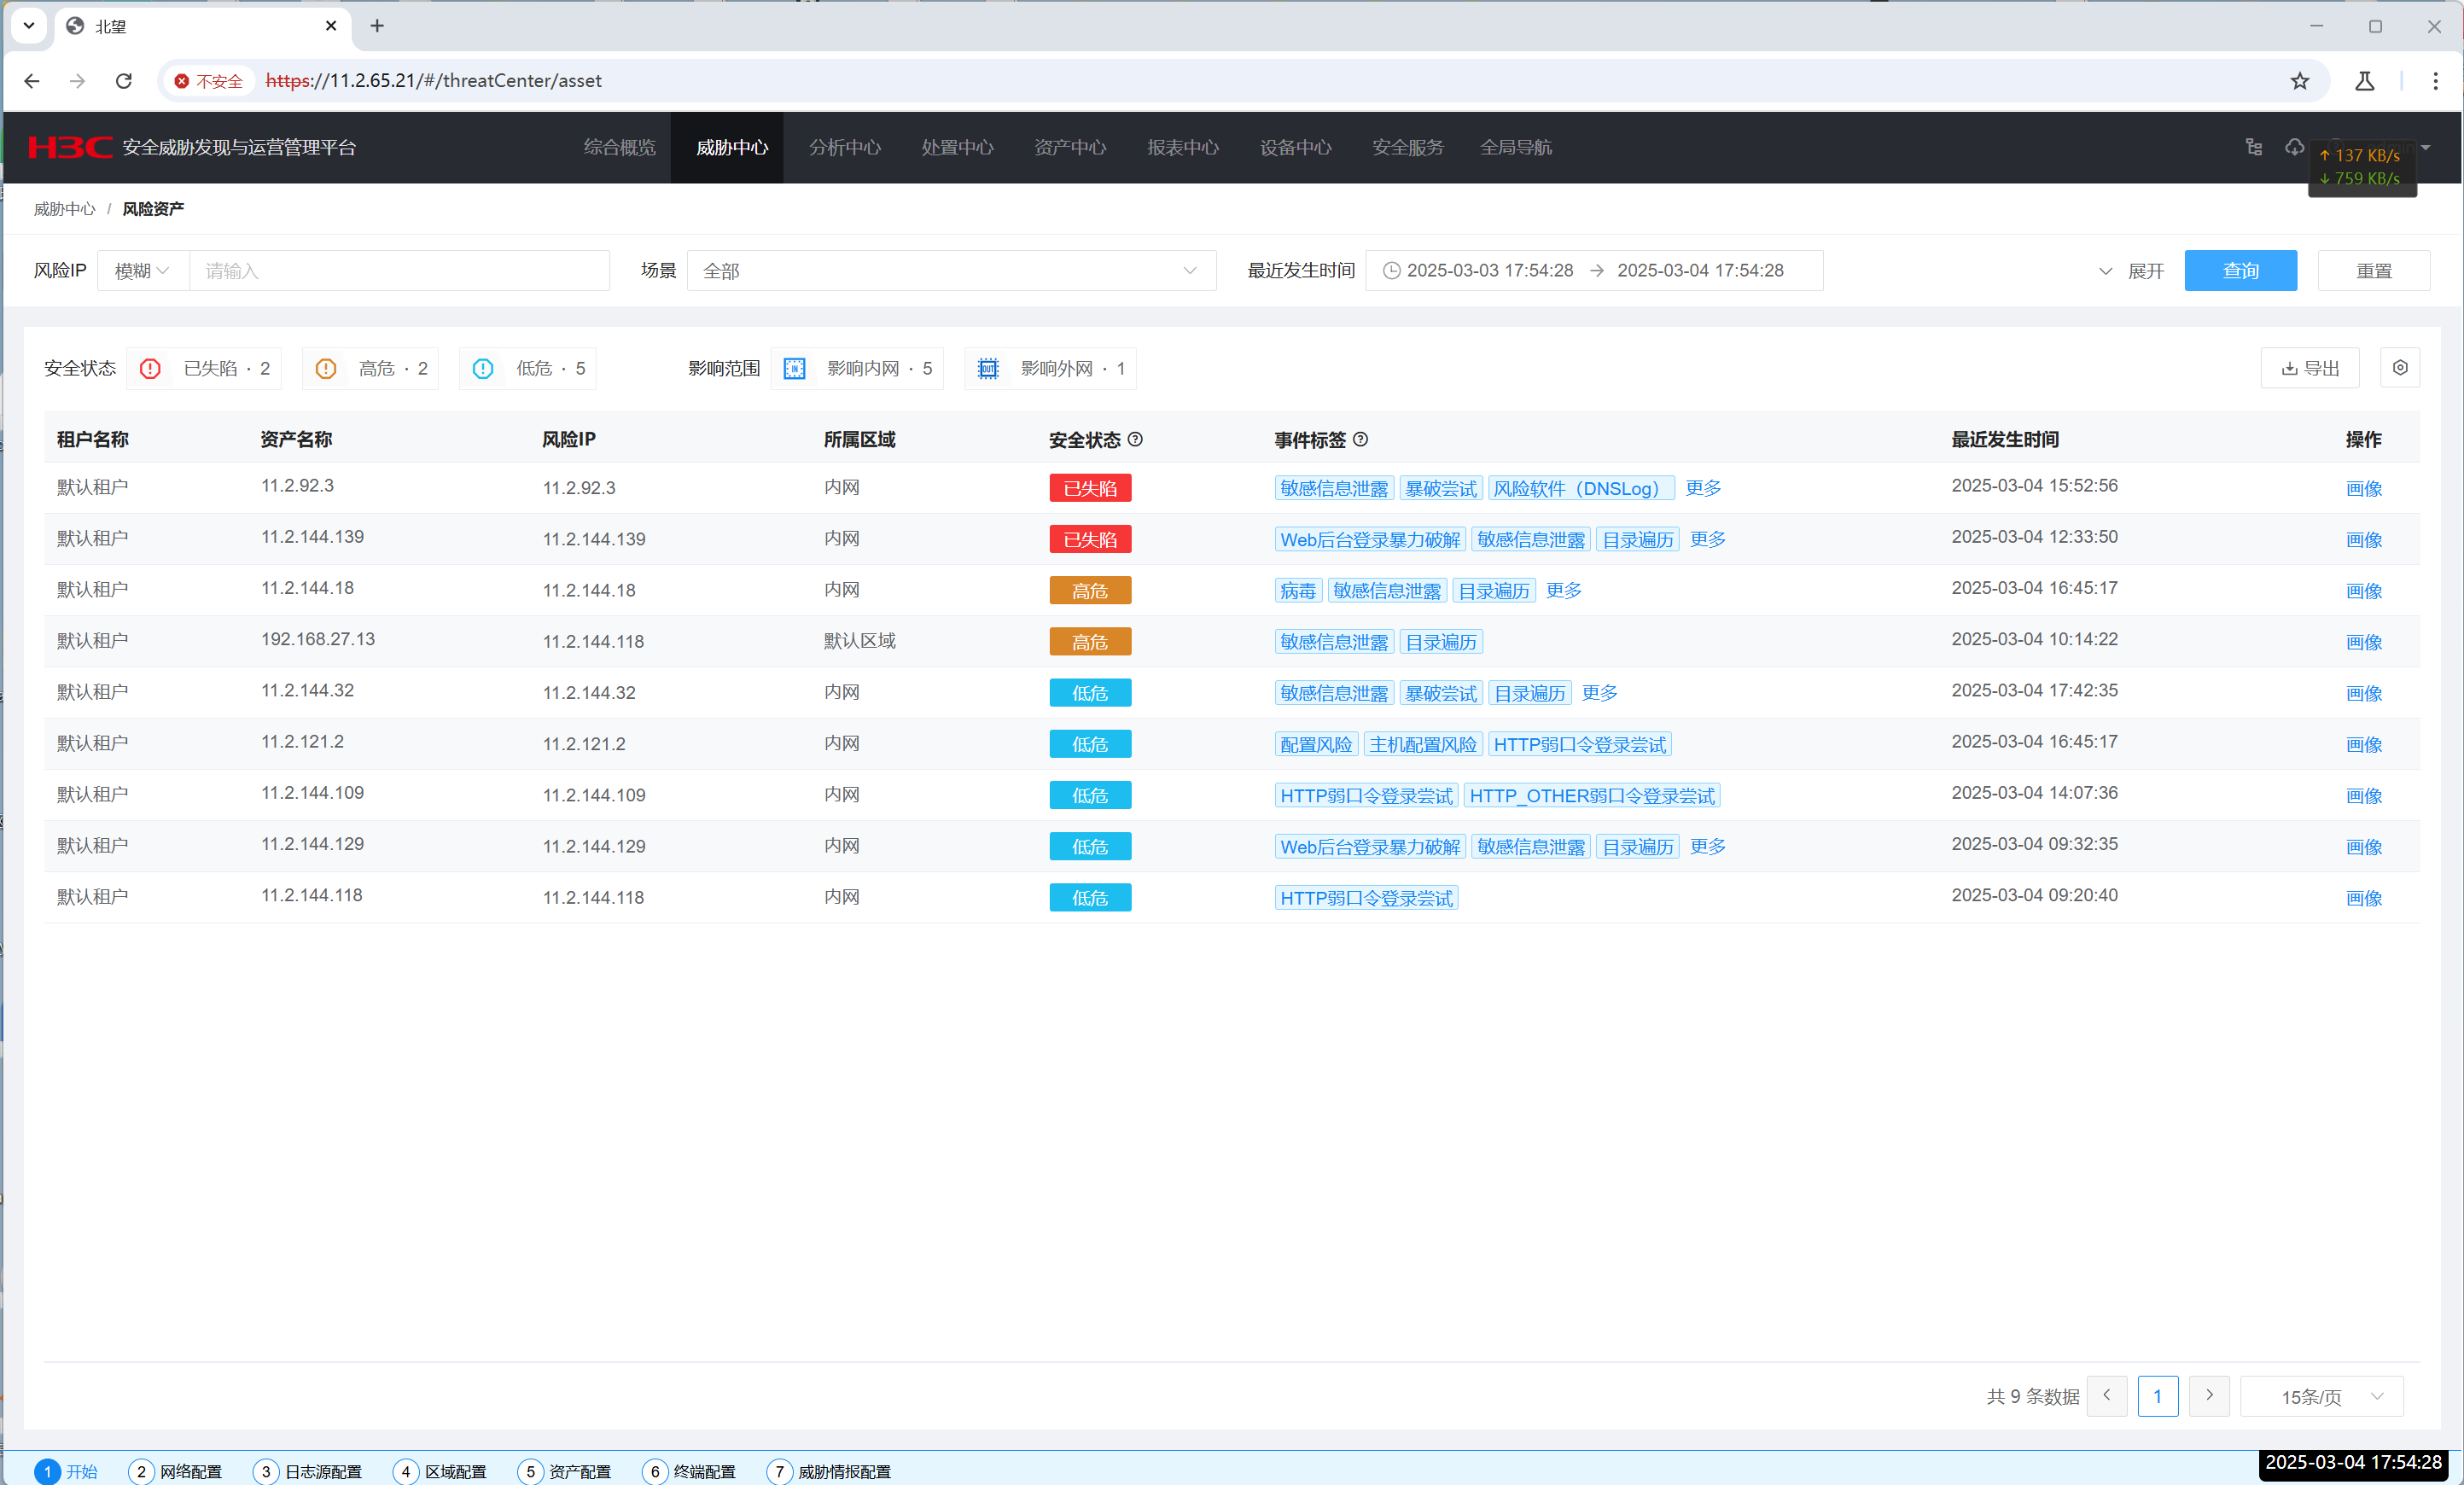Open the 模糊 match type dropdown
This screenshot has height=1485, width=2464.
coord(143,270)
